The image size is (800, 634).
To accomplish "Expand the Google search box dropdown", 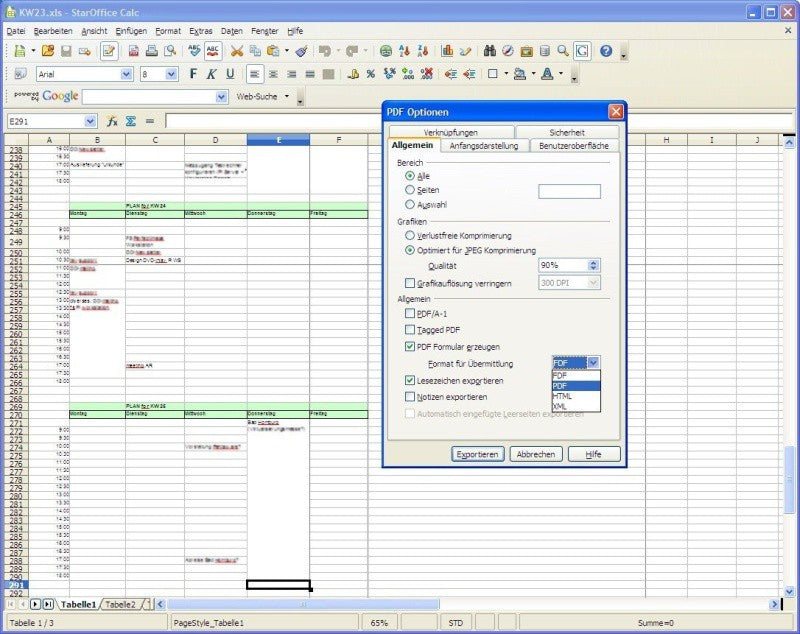I will click(221, 97).
